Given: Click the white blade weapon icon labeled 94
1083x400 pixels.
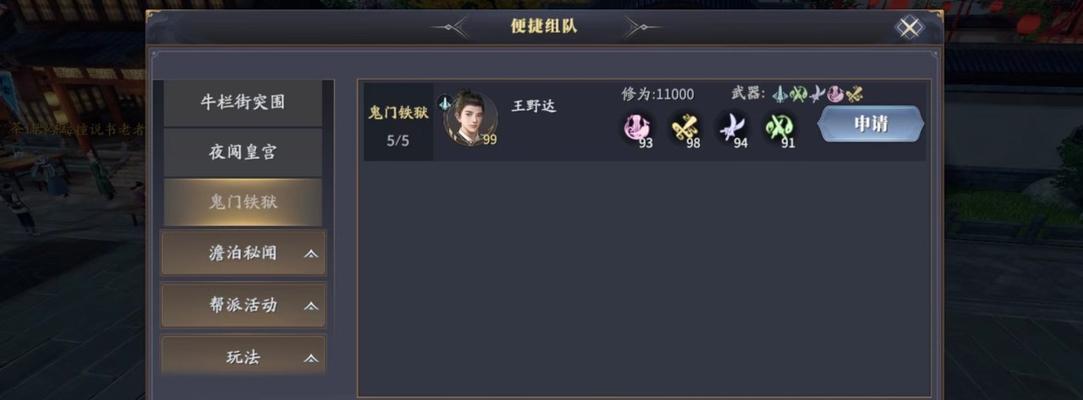Looking at the screenshot, I should tap(731, 128).
